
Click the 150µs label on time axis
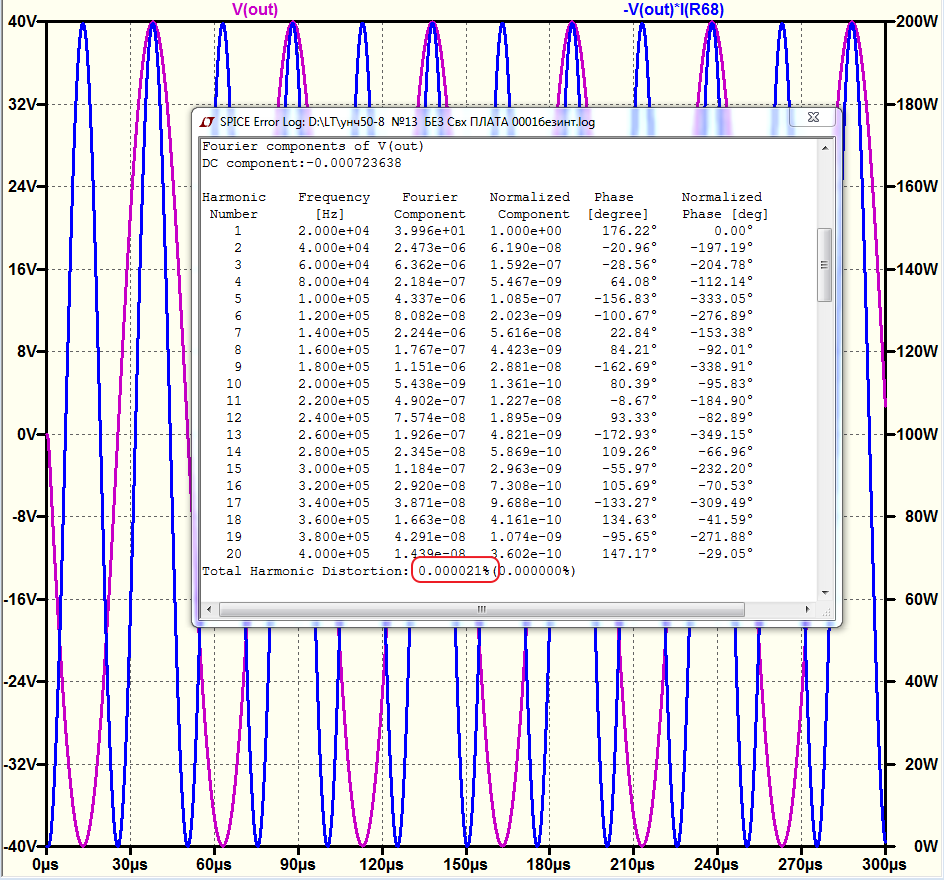465,865
